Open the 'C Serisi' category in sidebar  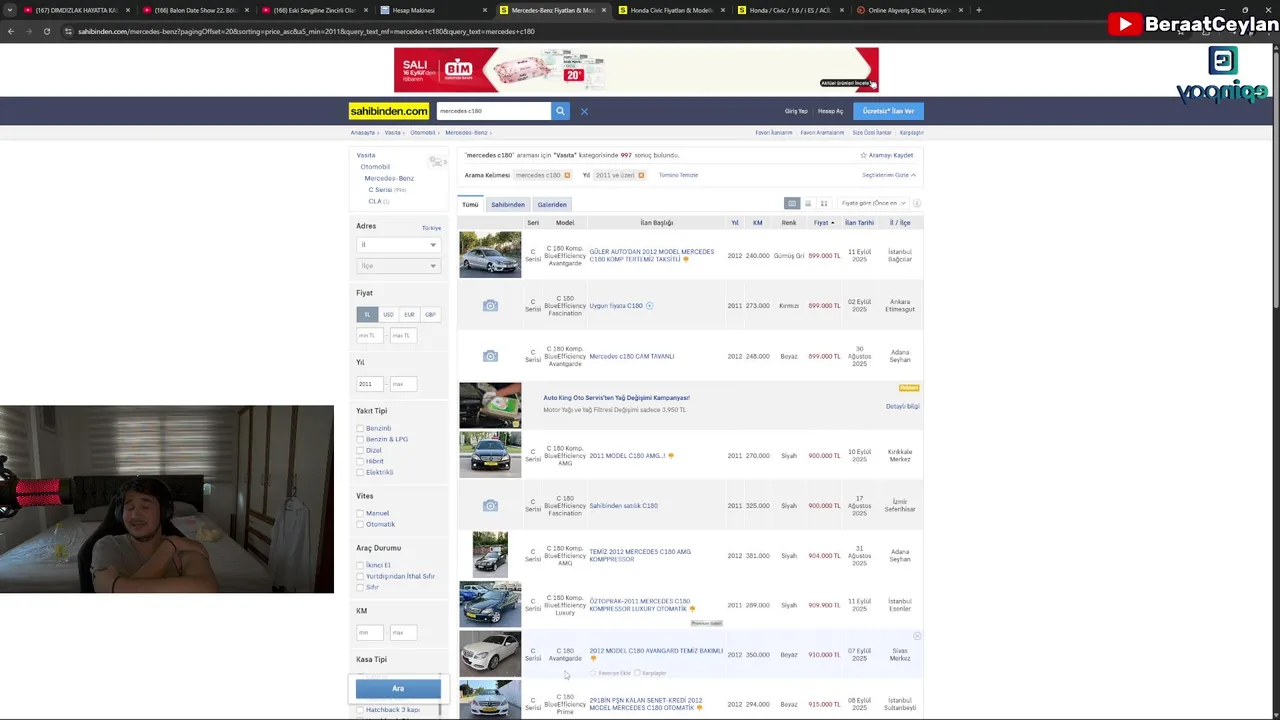pyautogui.click(x=380, y=190)
